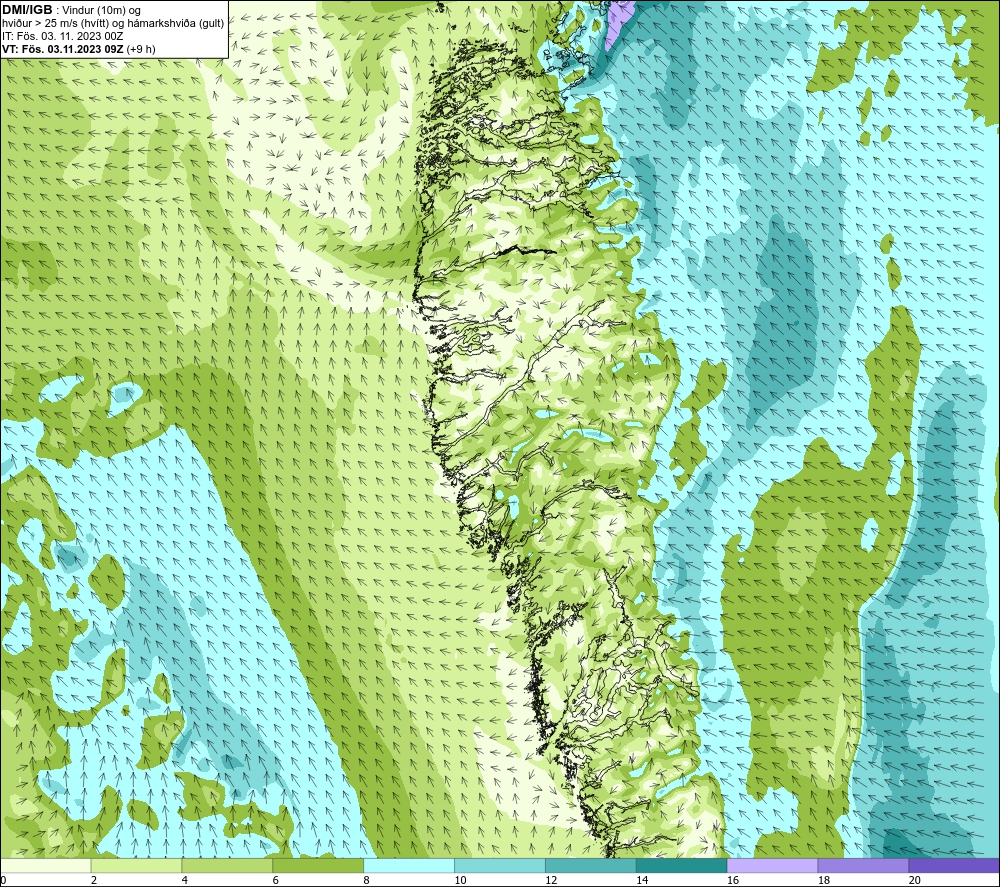Viewport: 1000px width, 887px height.
Task: Click the legend label "8"
Action: (x=367, y=880)
